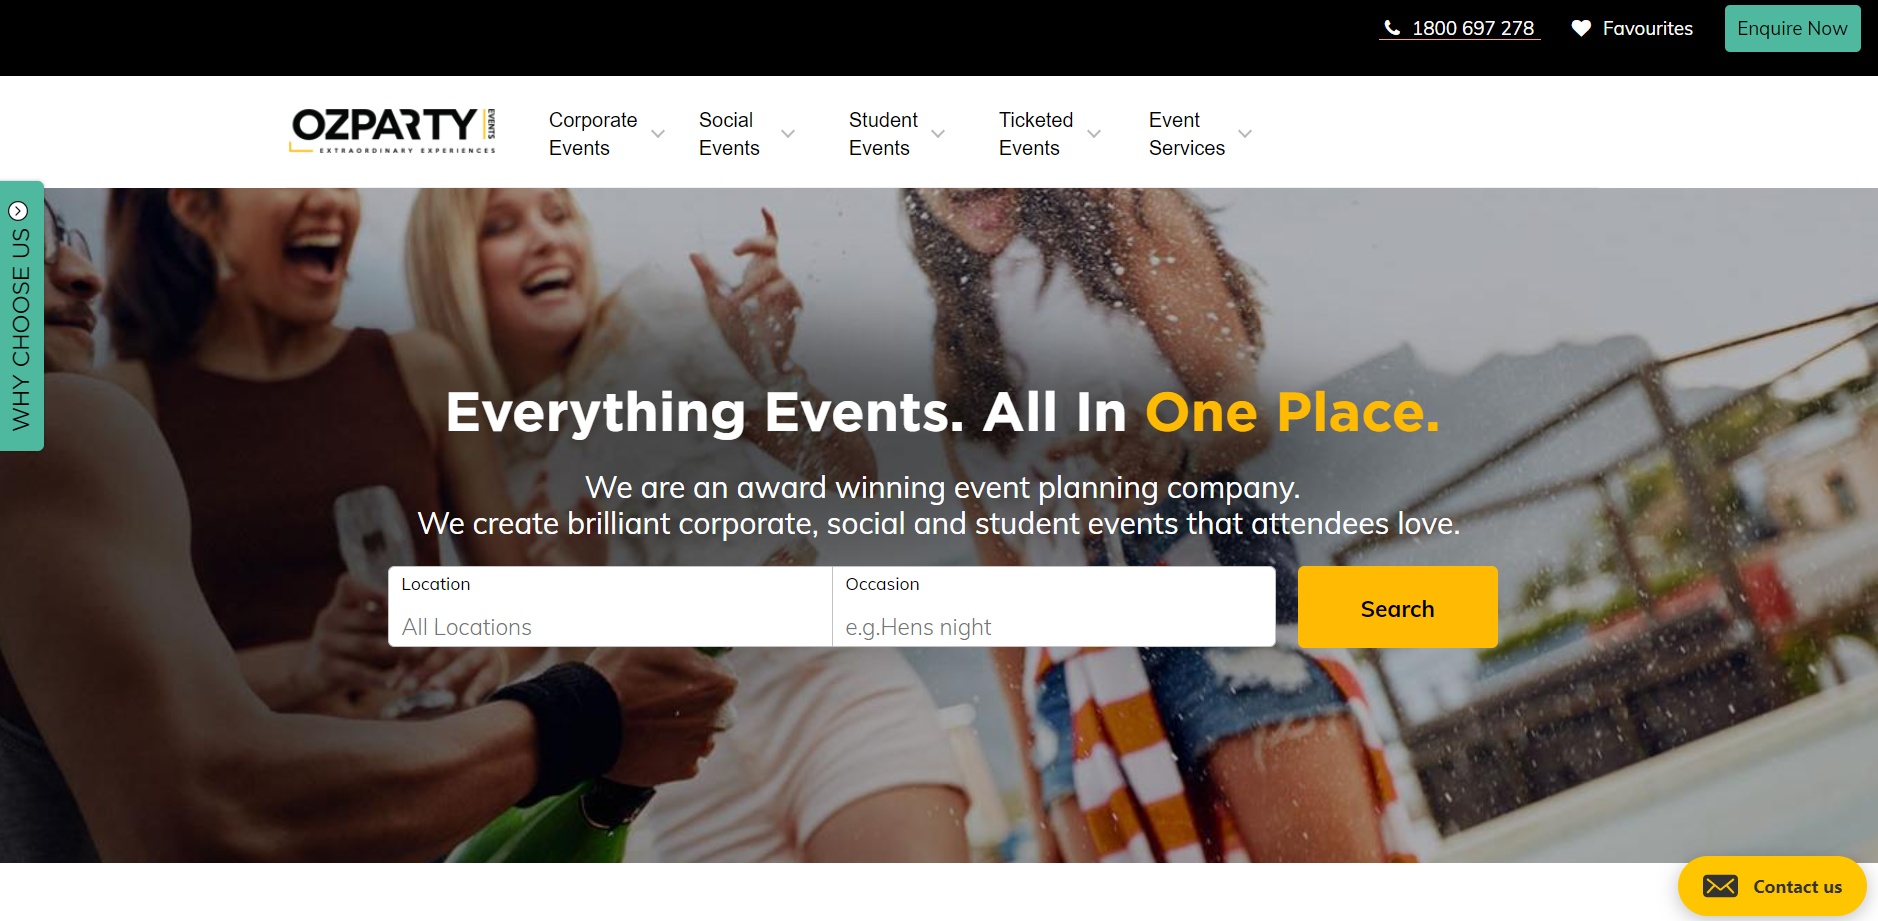1878x921 pixels.
Task: Click the envelope icon in Contact us
Action: coord(1720,886)
